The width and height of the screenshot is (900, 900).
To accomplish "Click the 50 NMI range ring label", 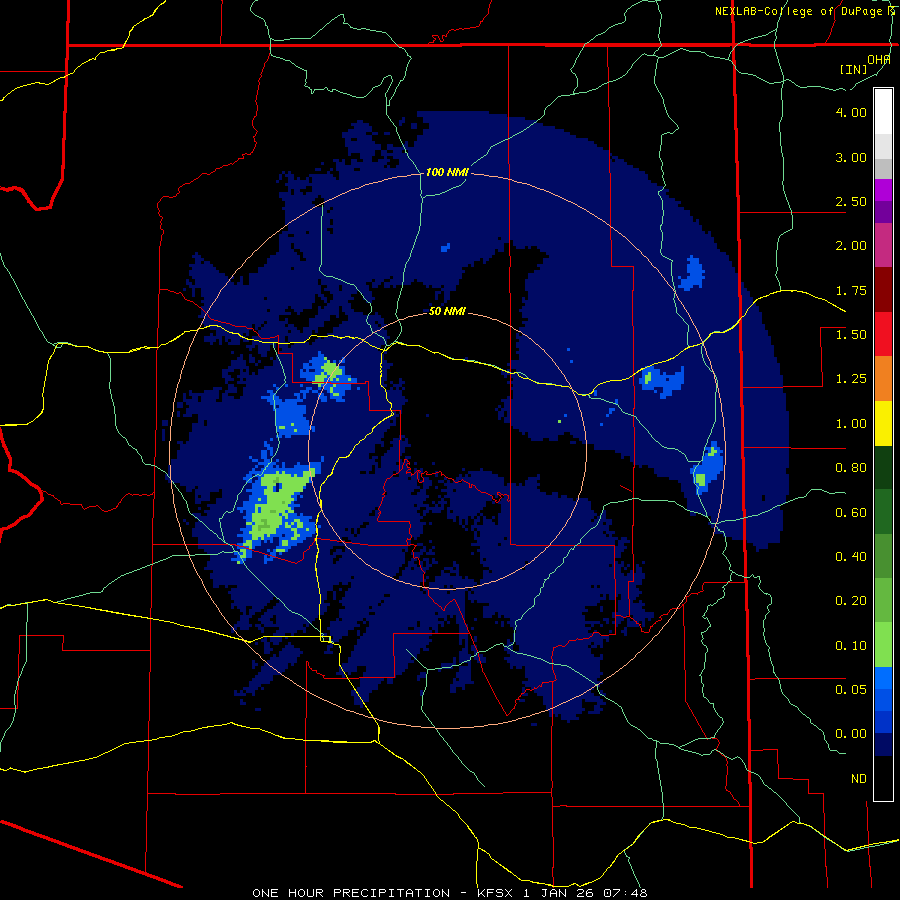I will tap(447, 312).
